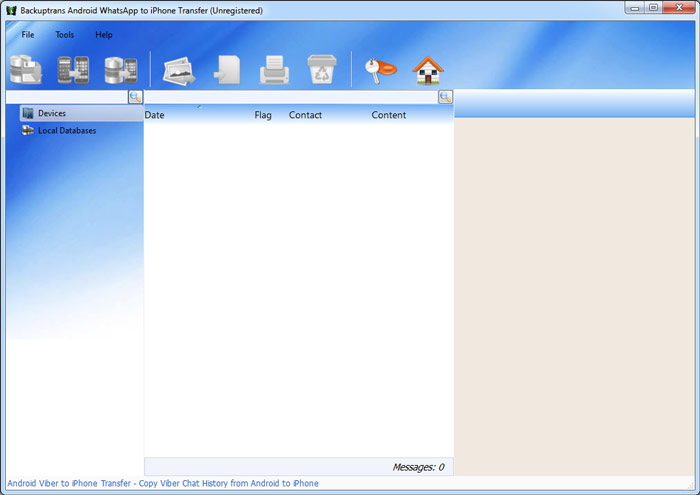Image resolution: width=700 pixels, height=495 pixels.
Task: Click the home page house icon
Action: [428, 70]
